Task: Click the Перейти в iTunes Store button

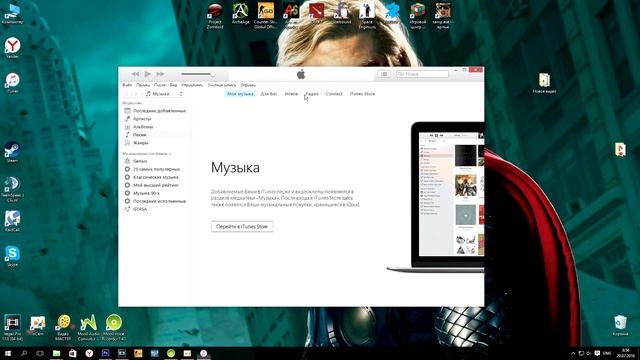Action: coord(242,226)
